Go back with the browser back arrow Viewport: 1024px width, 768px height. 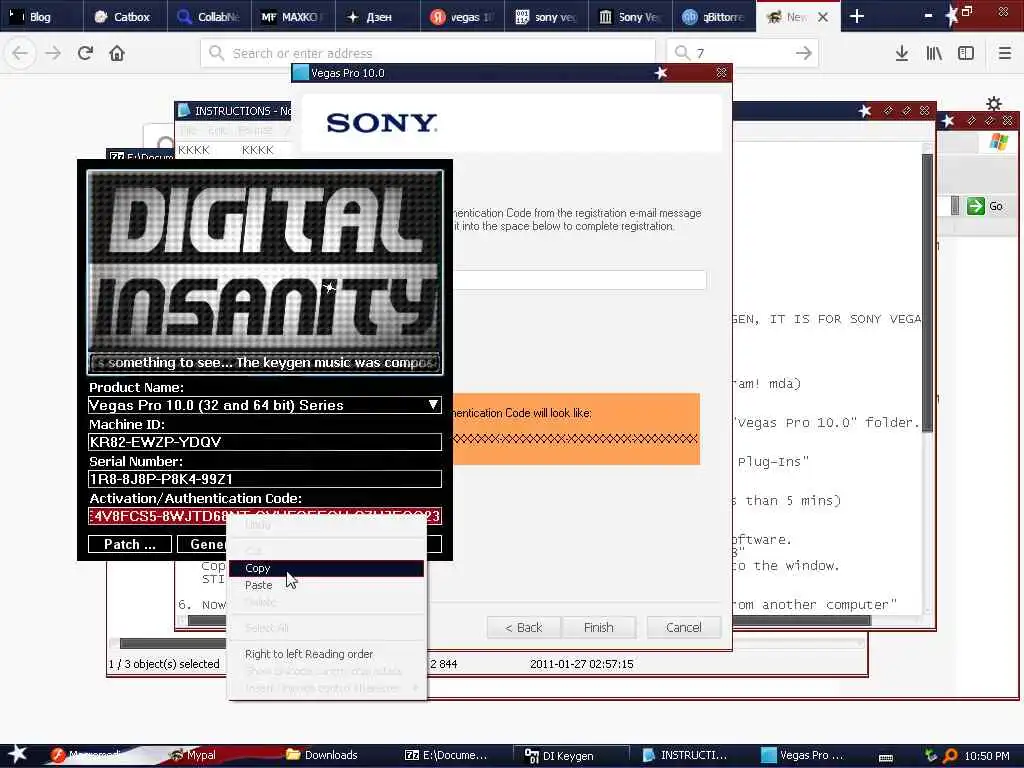[20, 53]
